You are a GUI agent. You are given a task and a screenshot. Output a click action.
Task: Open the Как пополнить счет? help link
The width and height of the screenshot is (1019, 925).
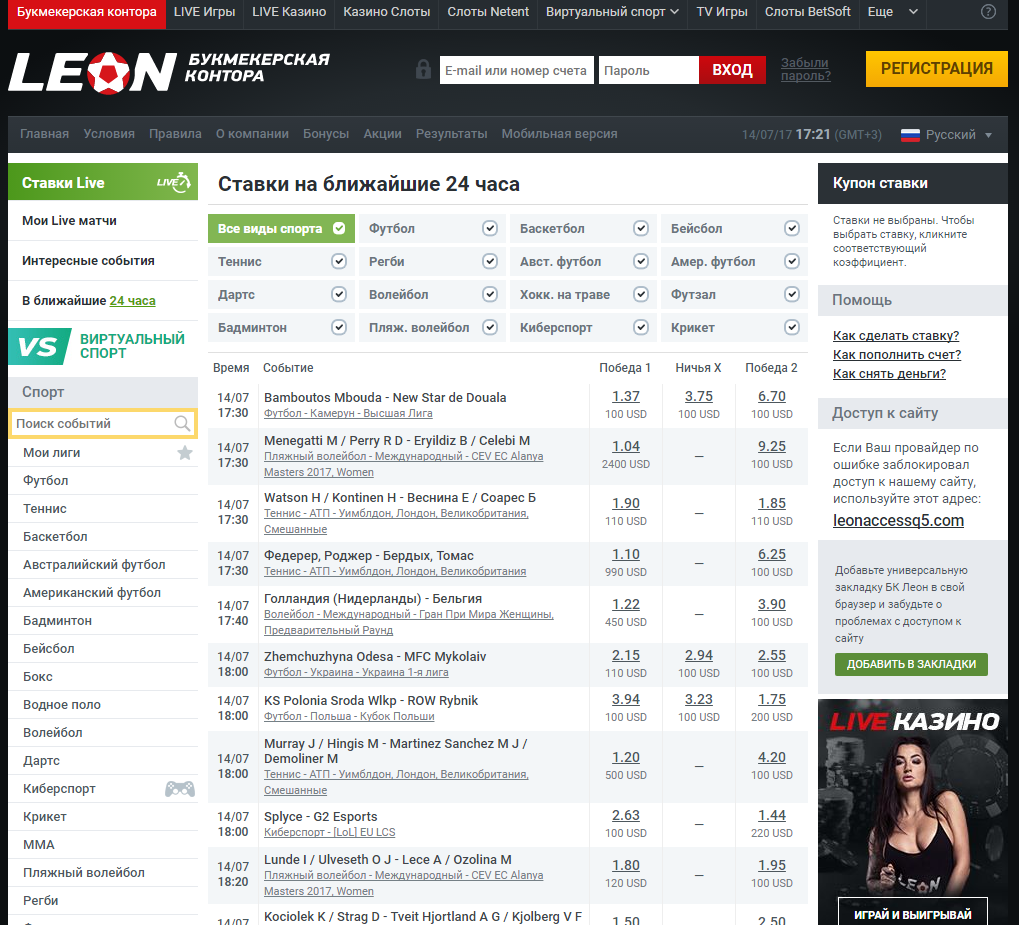pyautogui.click(x=897, y=354)
